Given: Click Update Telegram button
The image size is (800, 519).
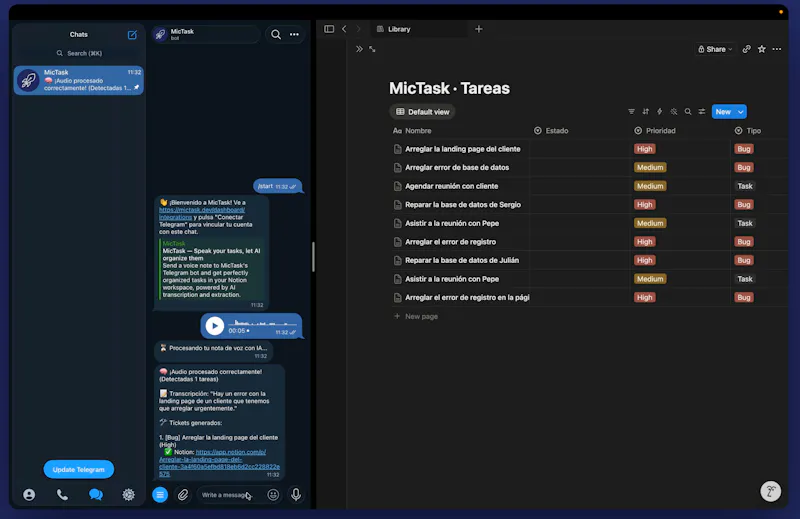Looking at the screenshot, I should pyautogui.click(x=79, y=469).
